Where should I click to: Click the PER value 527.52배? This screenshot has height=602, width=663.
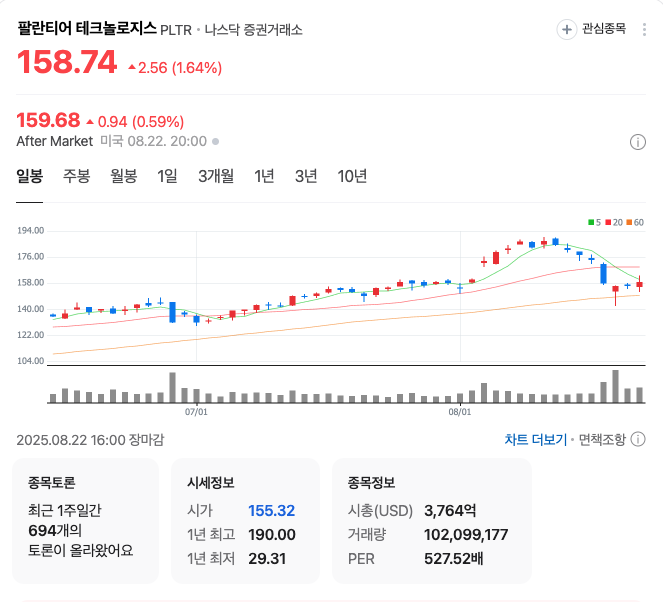point(454,559)
